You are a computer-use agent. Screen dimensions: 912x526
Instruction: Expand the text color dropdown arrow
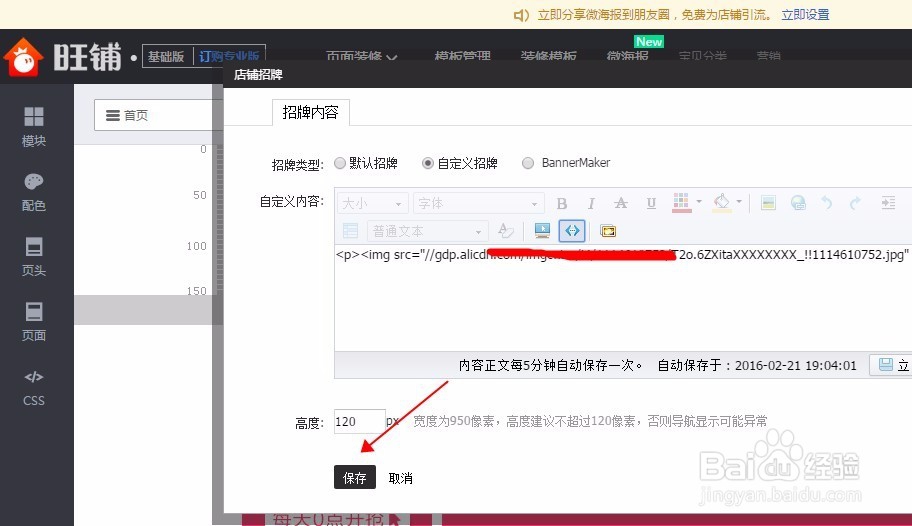click(699, 202)
